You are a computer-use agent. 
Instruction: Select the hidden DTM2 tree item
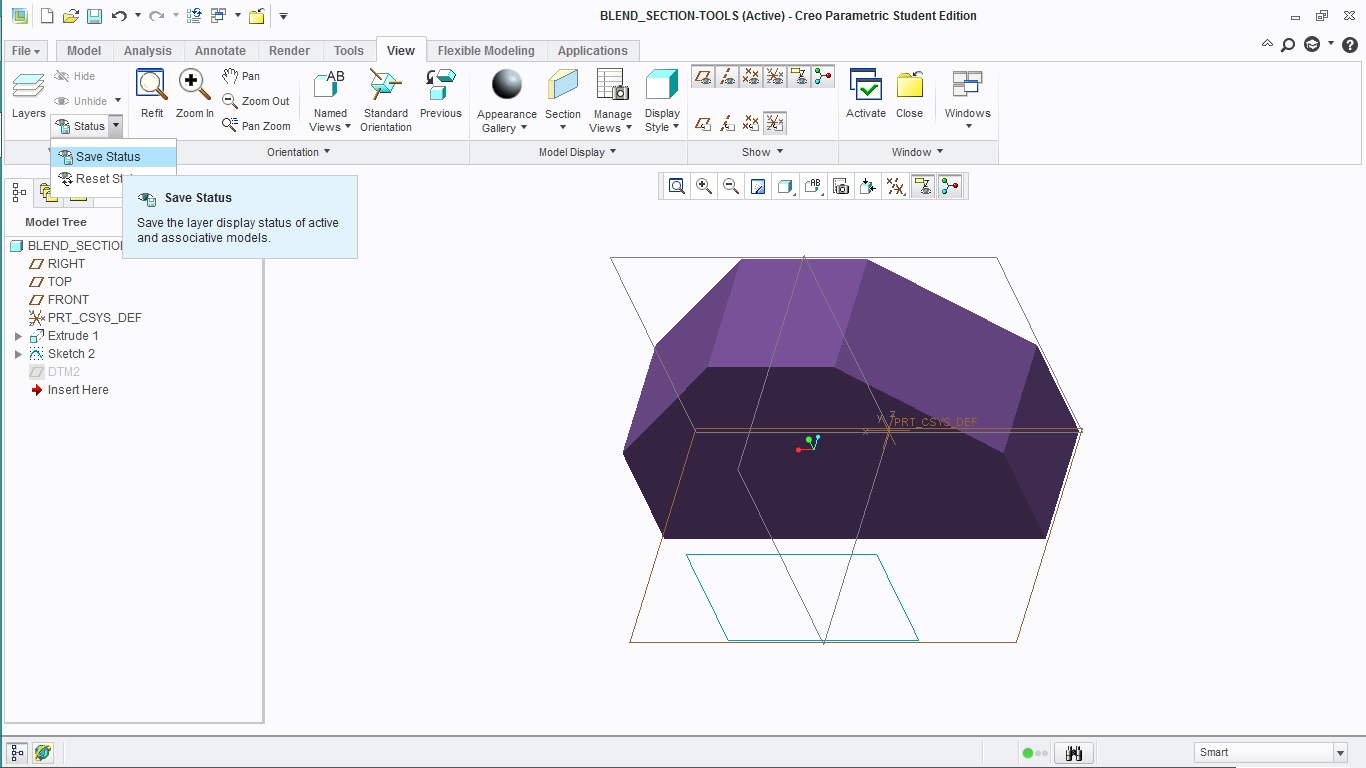pos(64,372)
